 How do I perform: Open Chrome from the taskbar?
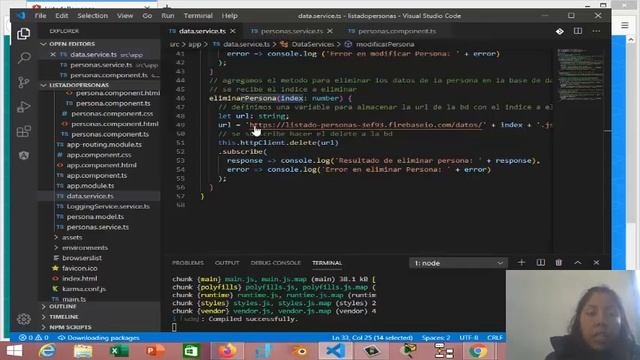pos(478,351)
